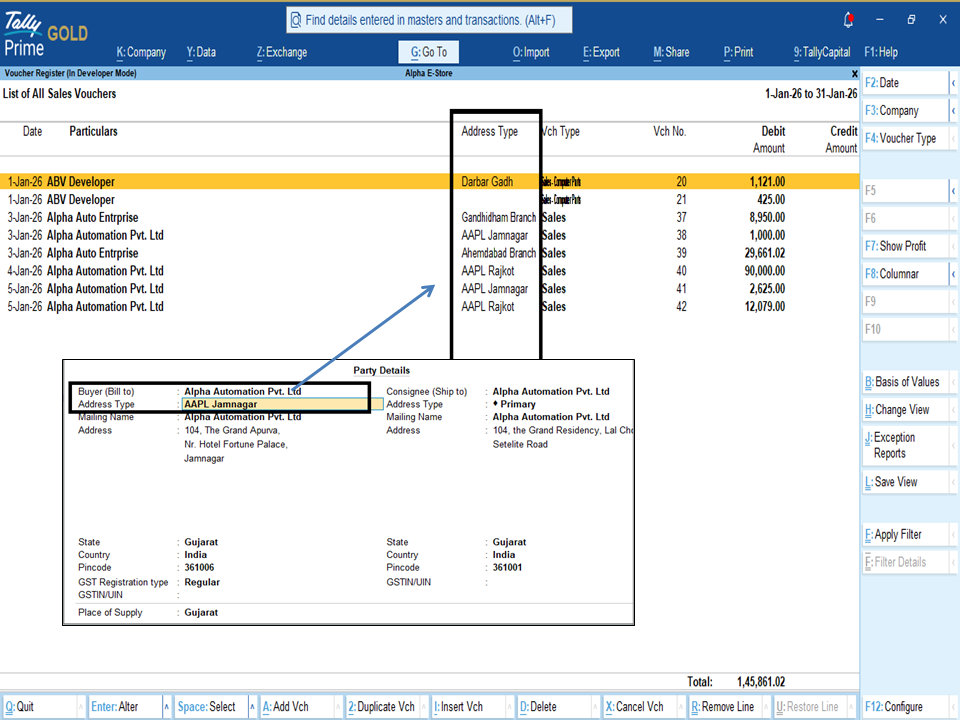The image size is (960, 720).
Task: Click the notification bell icon
Action: click(x=849, y=20)
